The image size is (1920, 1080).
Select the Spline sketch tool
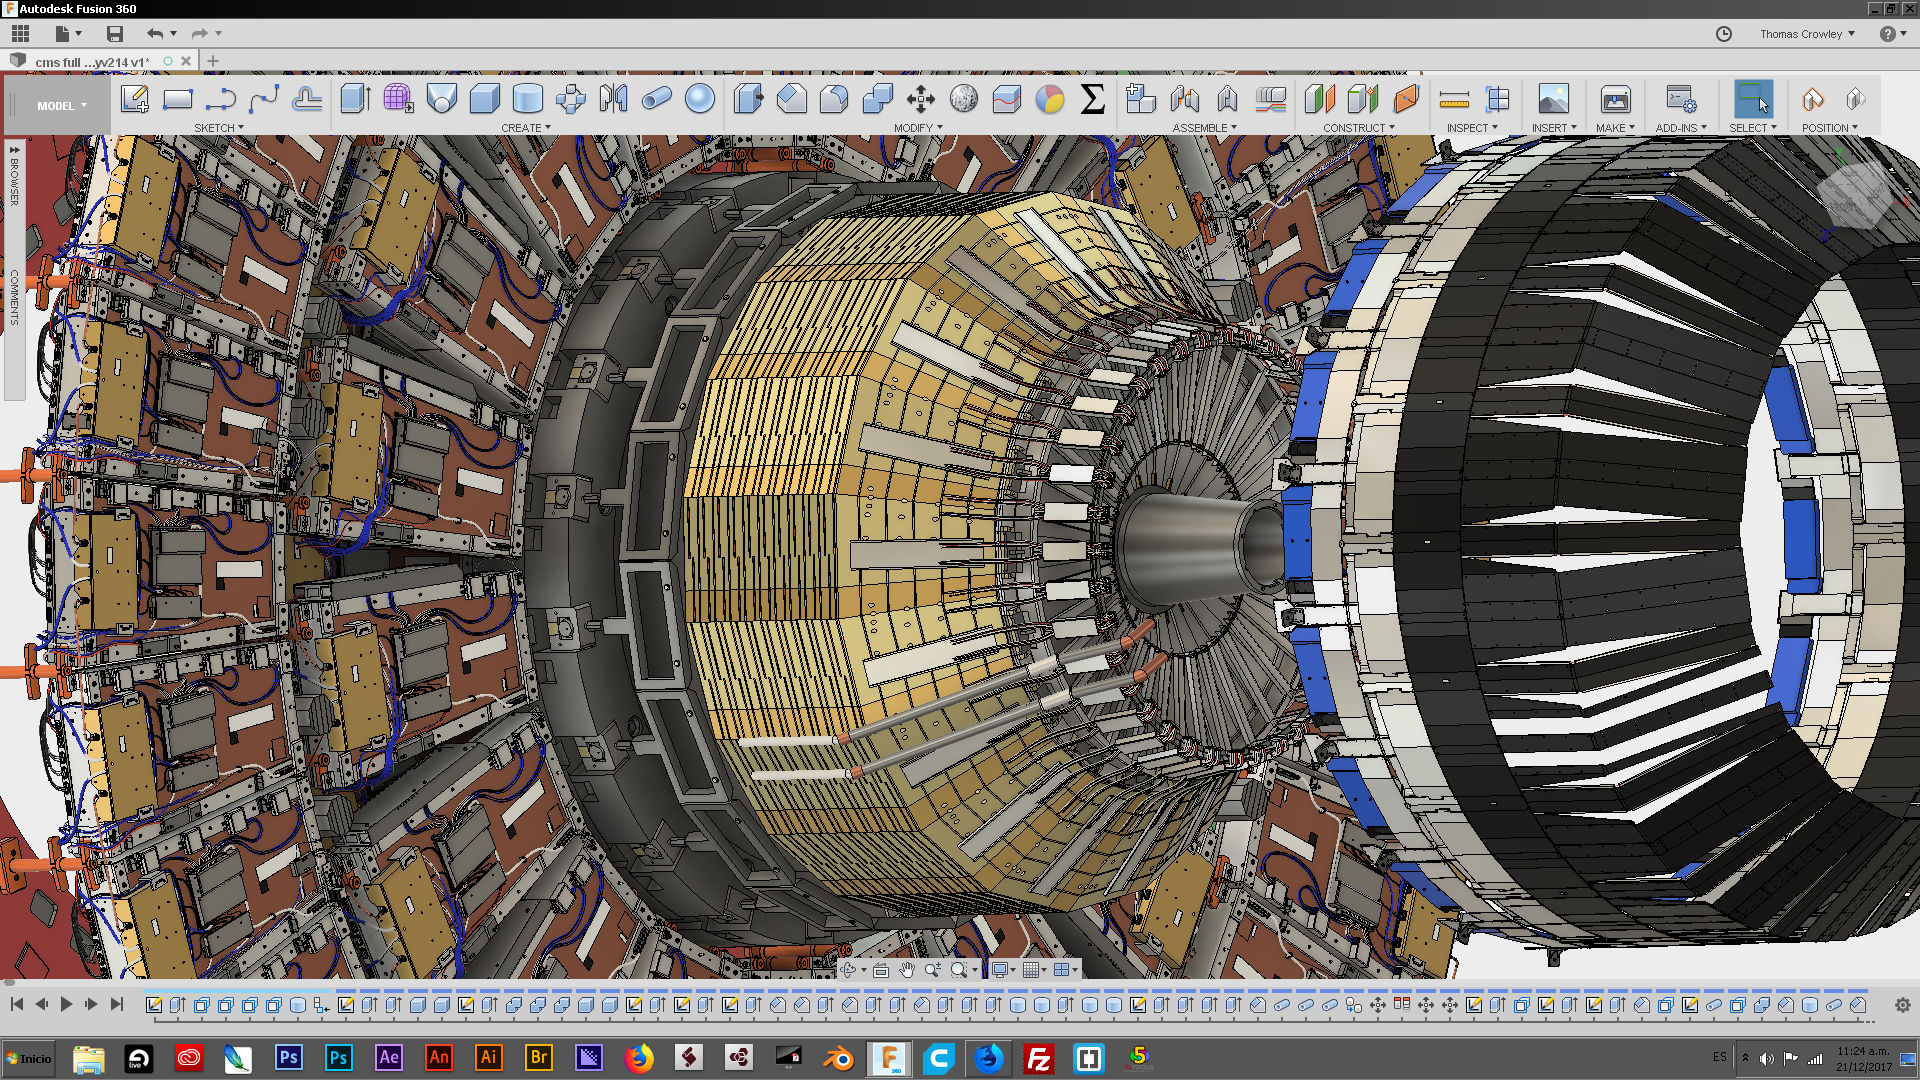(264, 99)
